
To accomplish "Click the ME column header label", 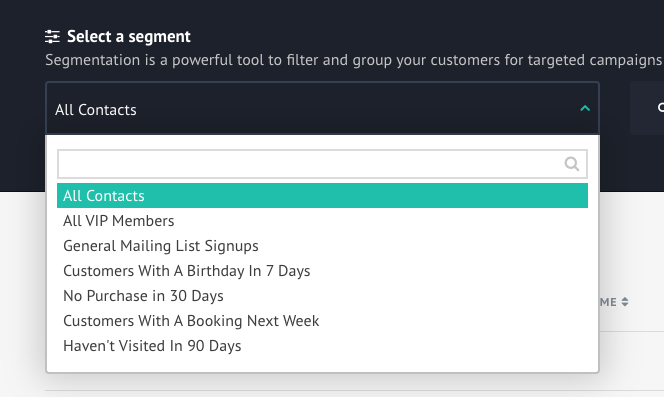I will tap(608, 302).
